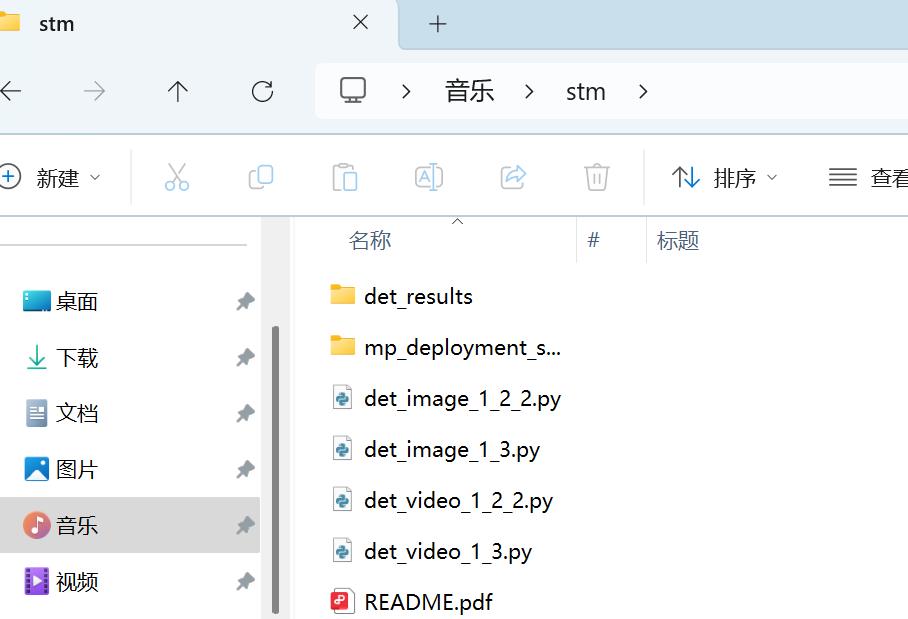Click the Rename icon in toolbar

click(429, 178)
